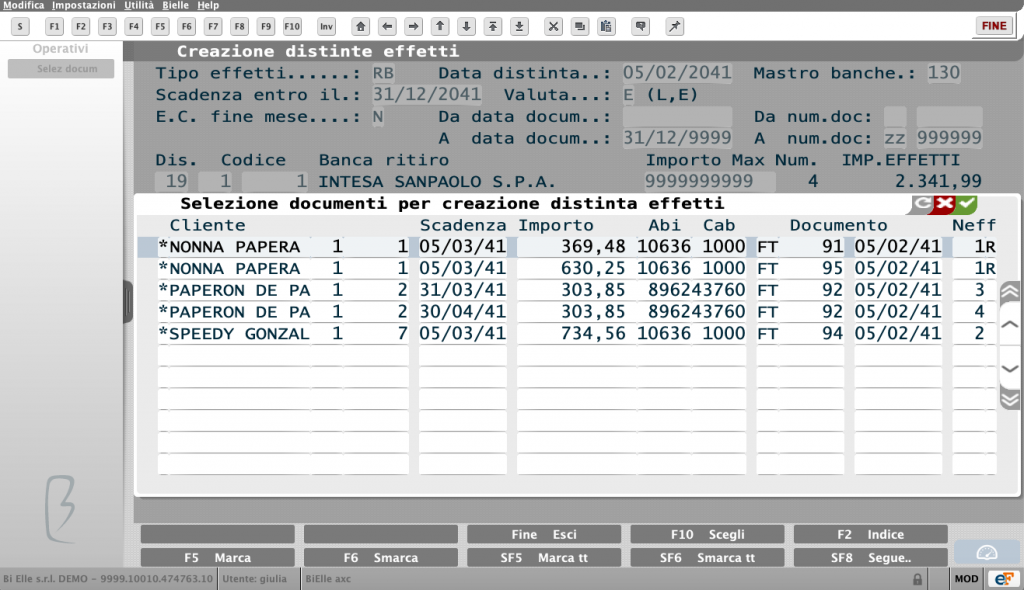Click the single chevron down list arrow

coord(1010,369)
